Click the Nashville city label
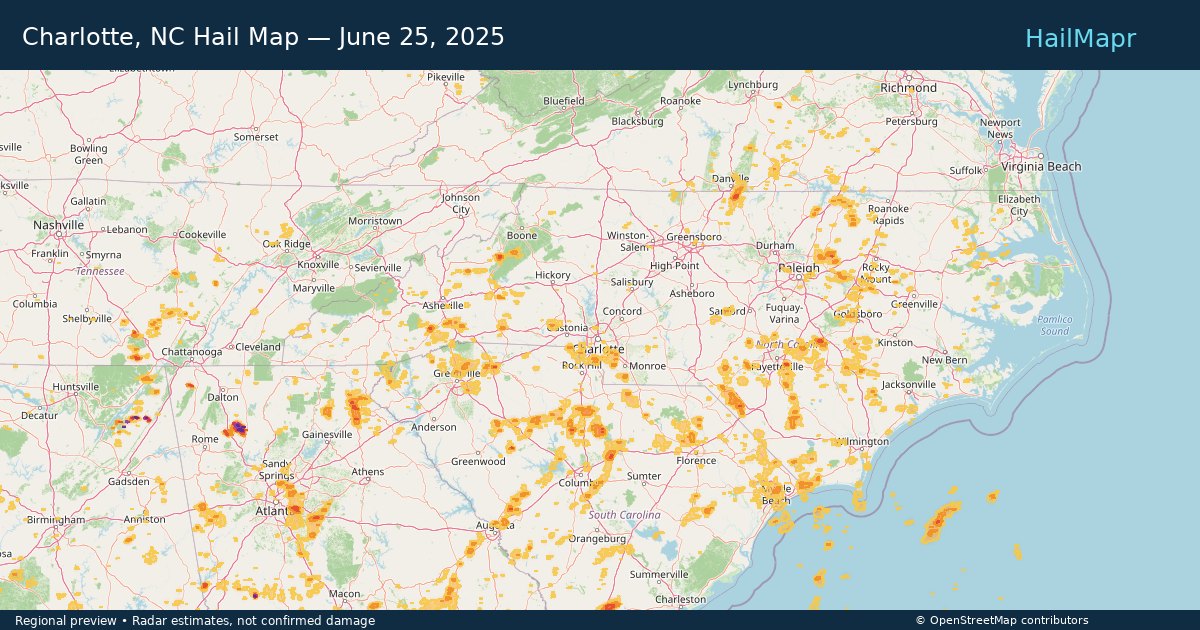This screenshot has height=630, width=1200. [58, 226]
